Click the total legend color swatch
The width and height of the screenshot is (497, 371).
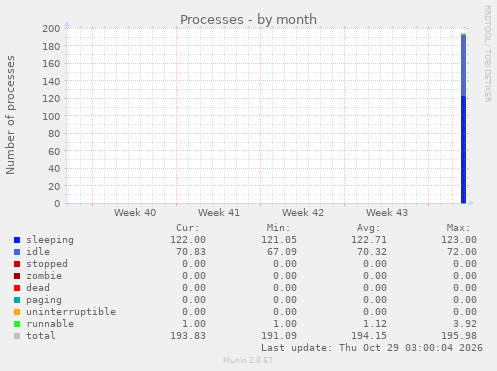pos(17,336)
